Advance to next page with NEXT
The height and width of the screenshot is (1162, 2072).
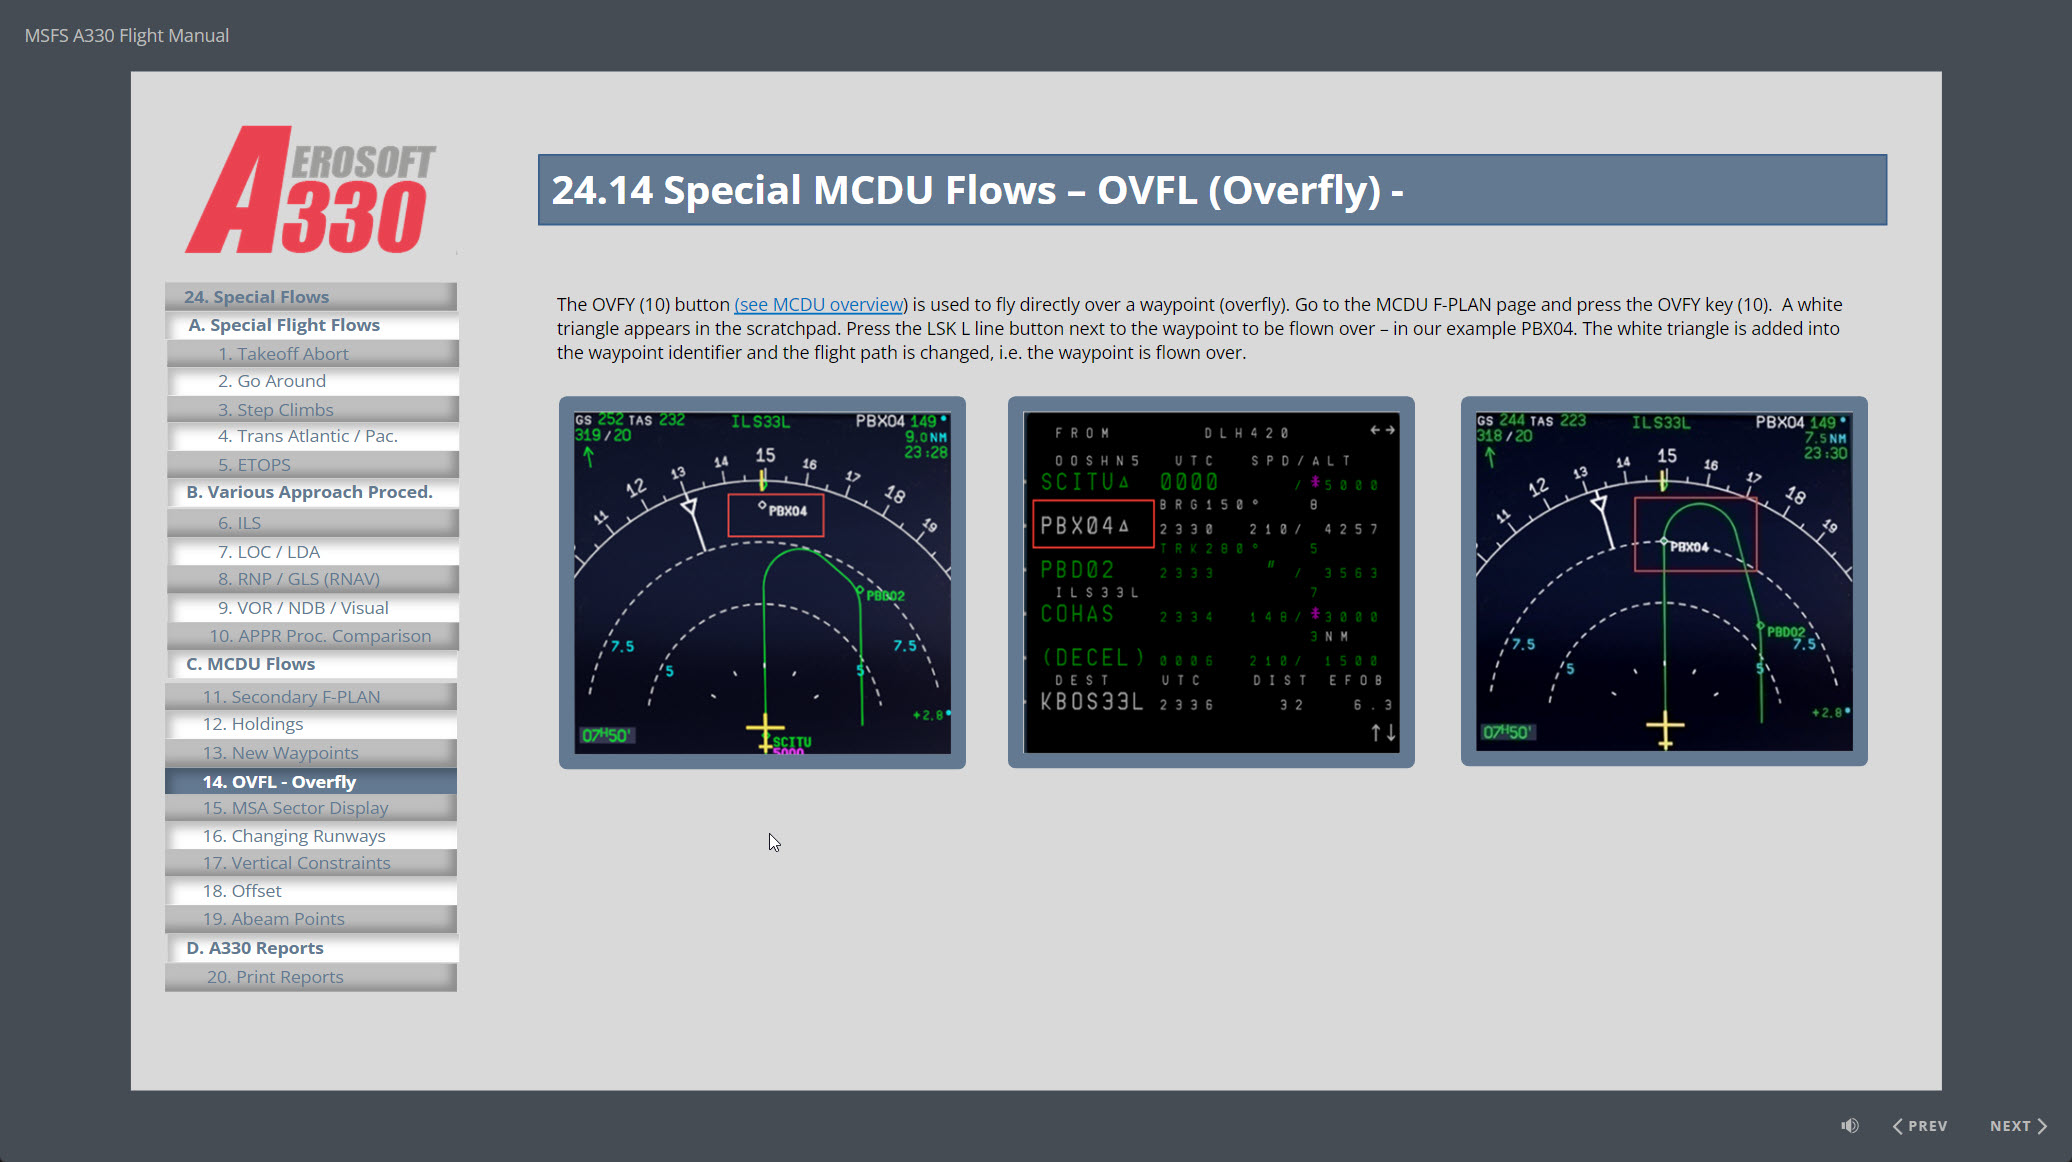[2018, 1126]
